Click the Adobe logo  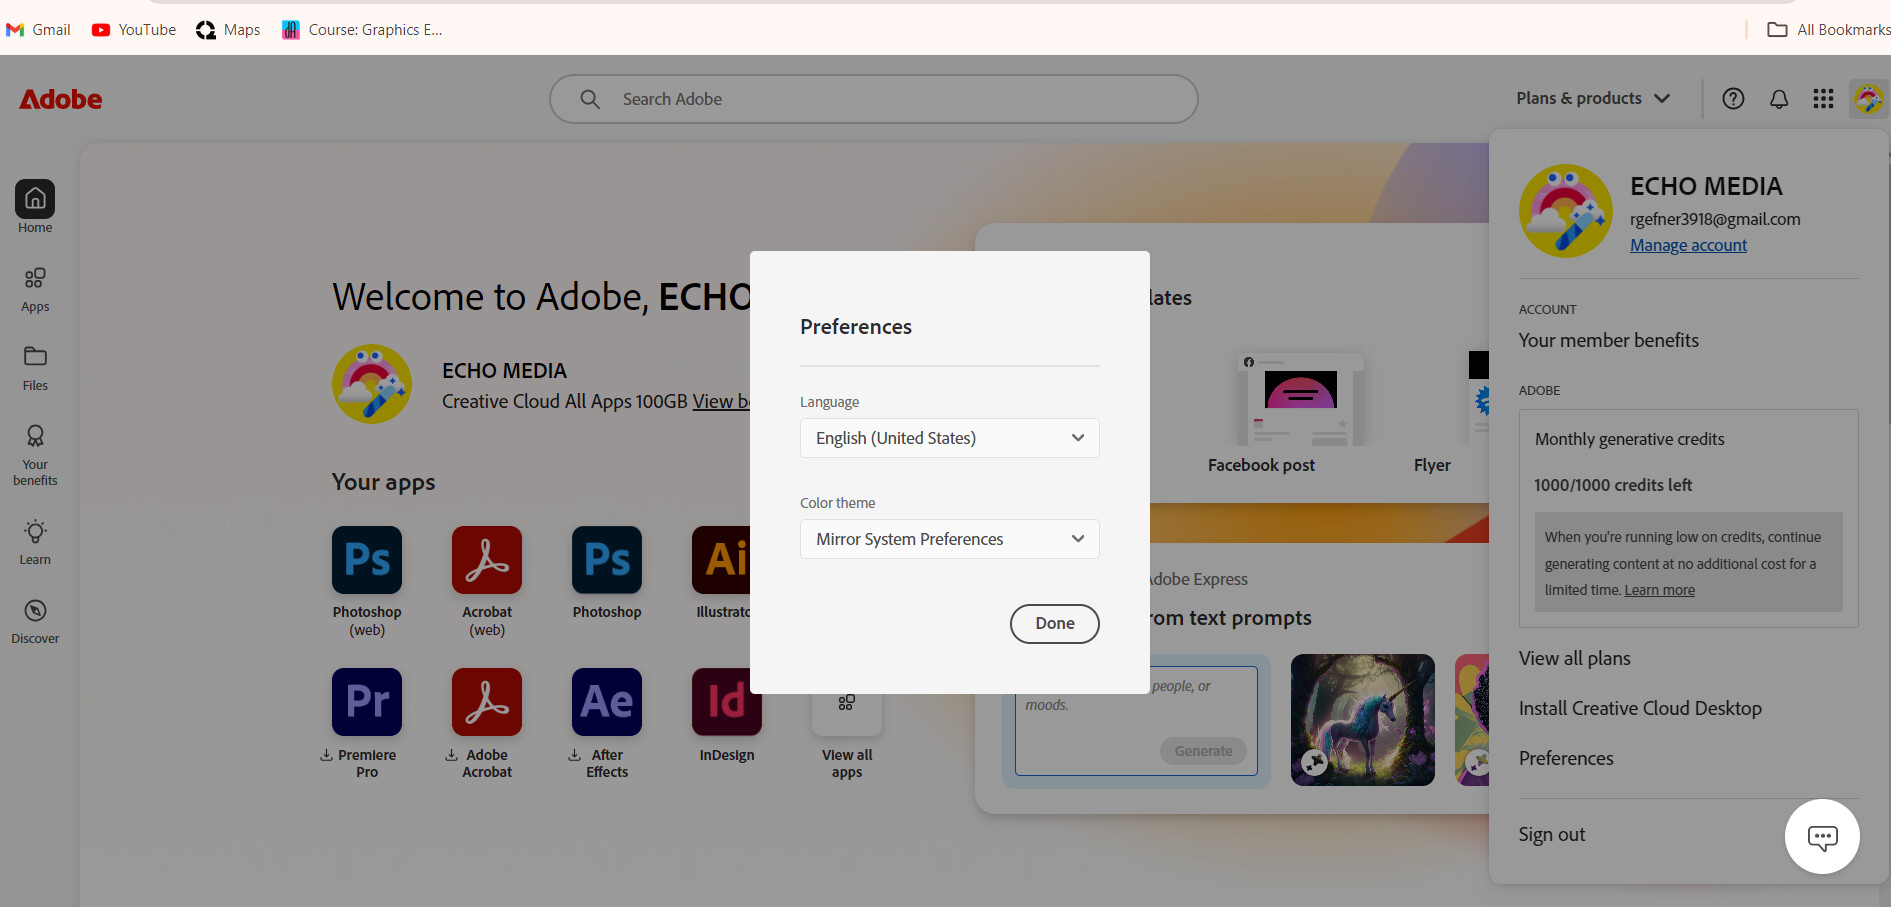(61, 99)
